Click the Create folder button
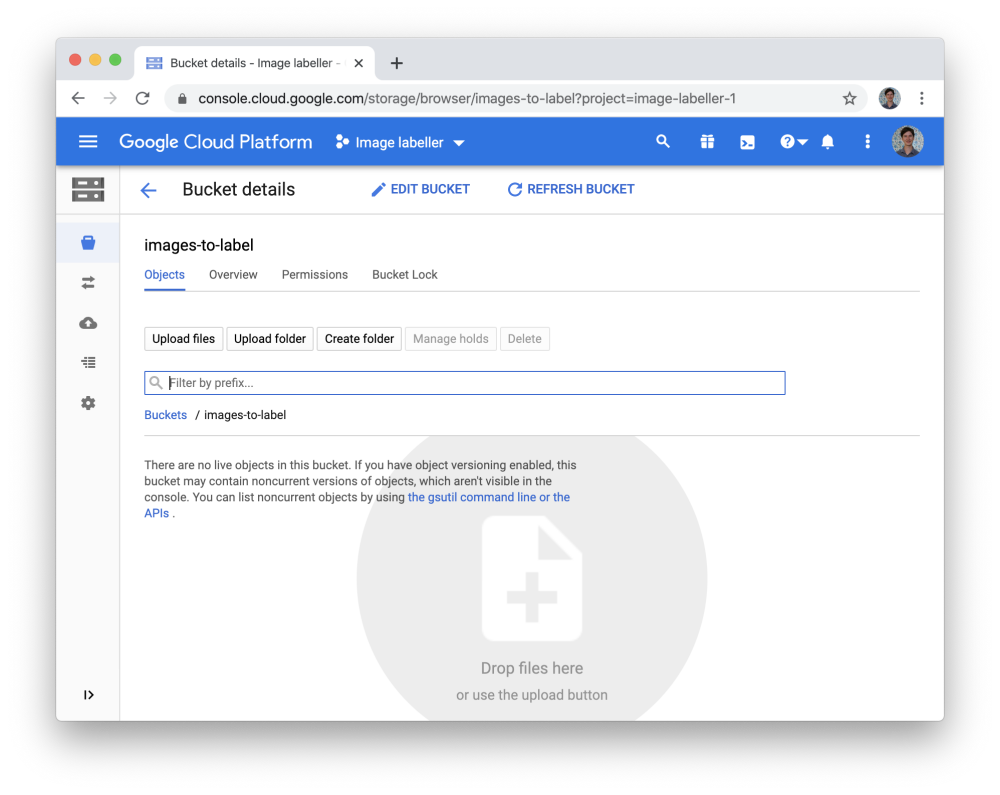This screenshot has height=795, width=1000. point(359,339)
